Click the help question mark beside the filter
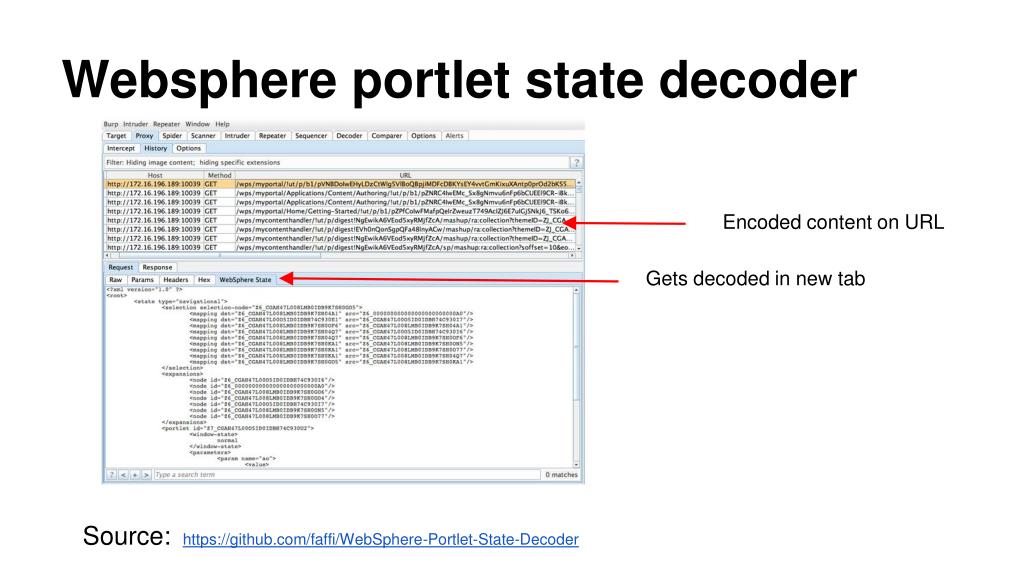The width and height of the screenshot is (1024, 576). [x=576, y=163]
